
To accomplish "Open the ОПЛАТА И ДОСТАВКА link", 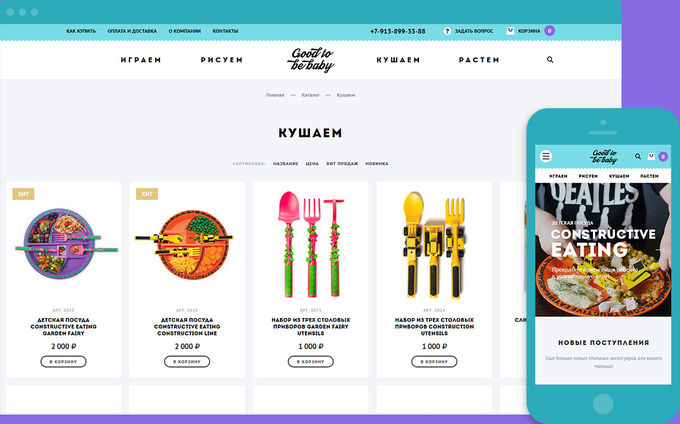I will [x=132, y=31].
